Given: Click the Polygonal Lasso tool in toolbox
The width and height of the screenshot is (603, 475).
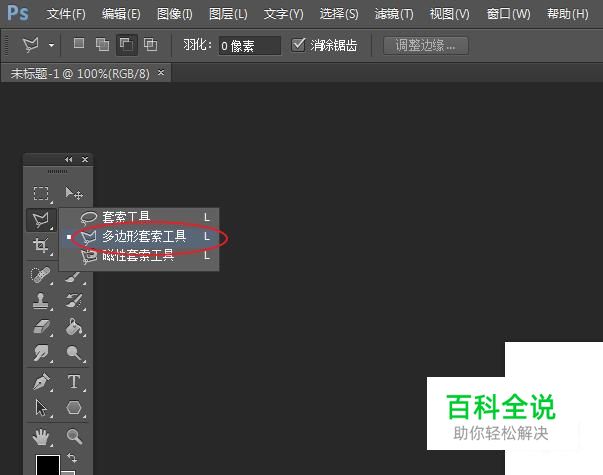Looking at the screenshot, I should (x=41, y=220).
